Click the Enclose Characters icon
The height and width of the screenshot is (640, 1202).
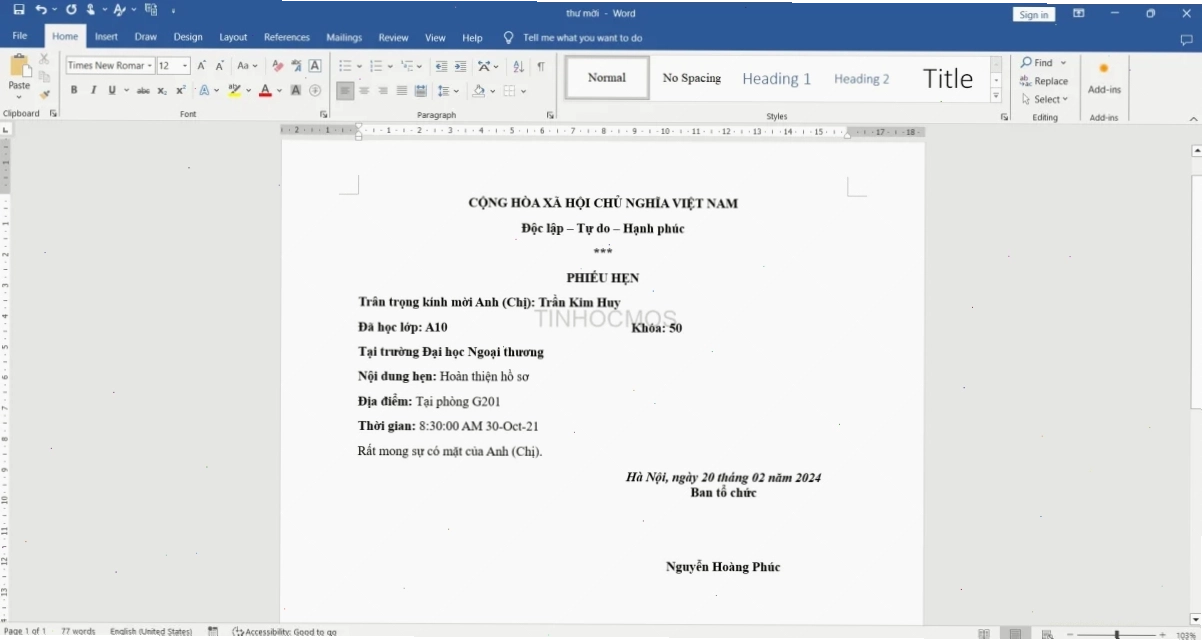click(315, 90)
